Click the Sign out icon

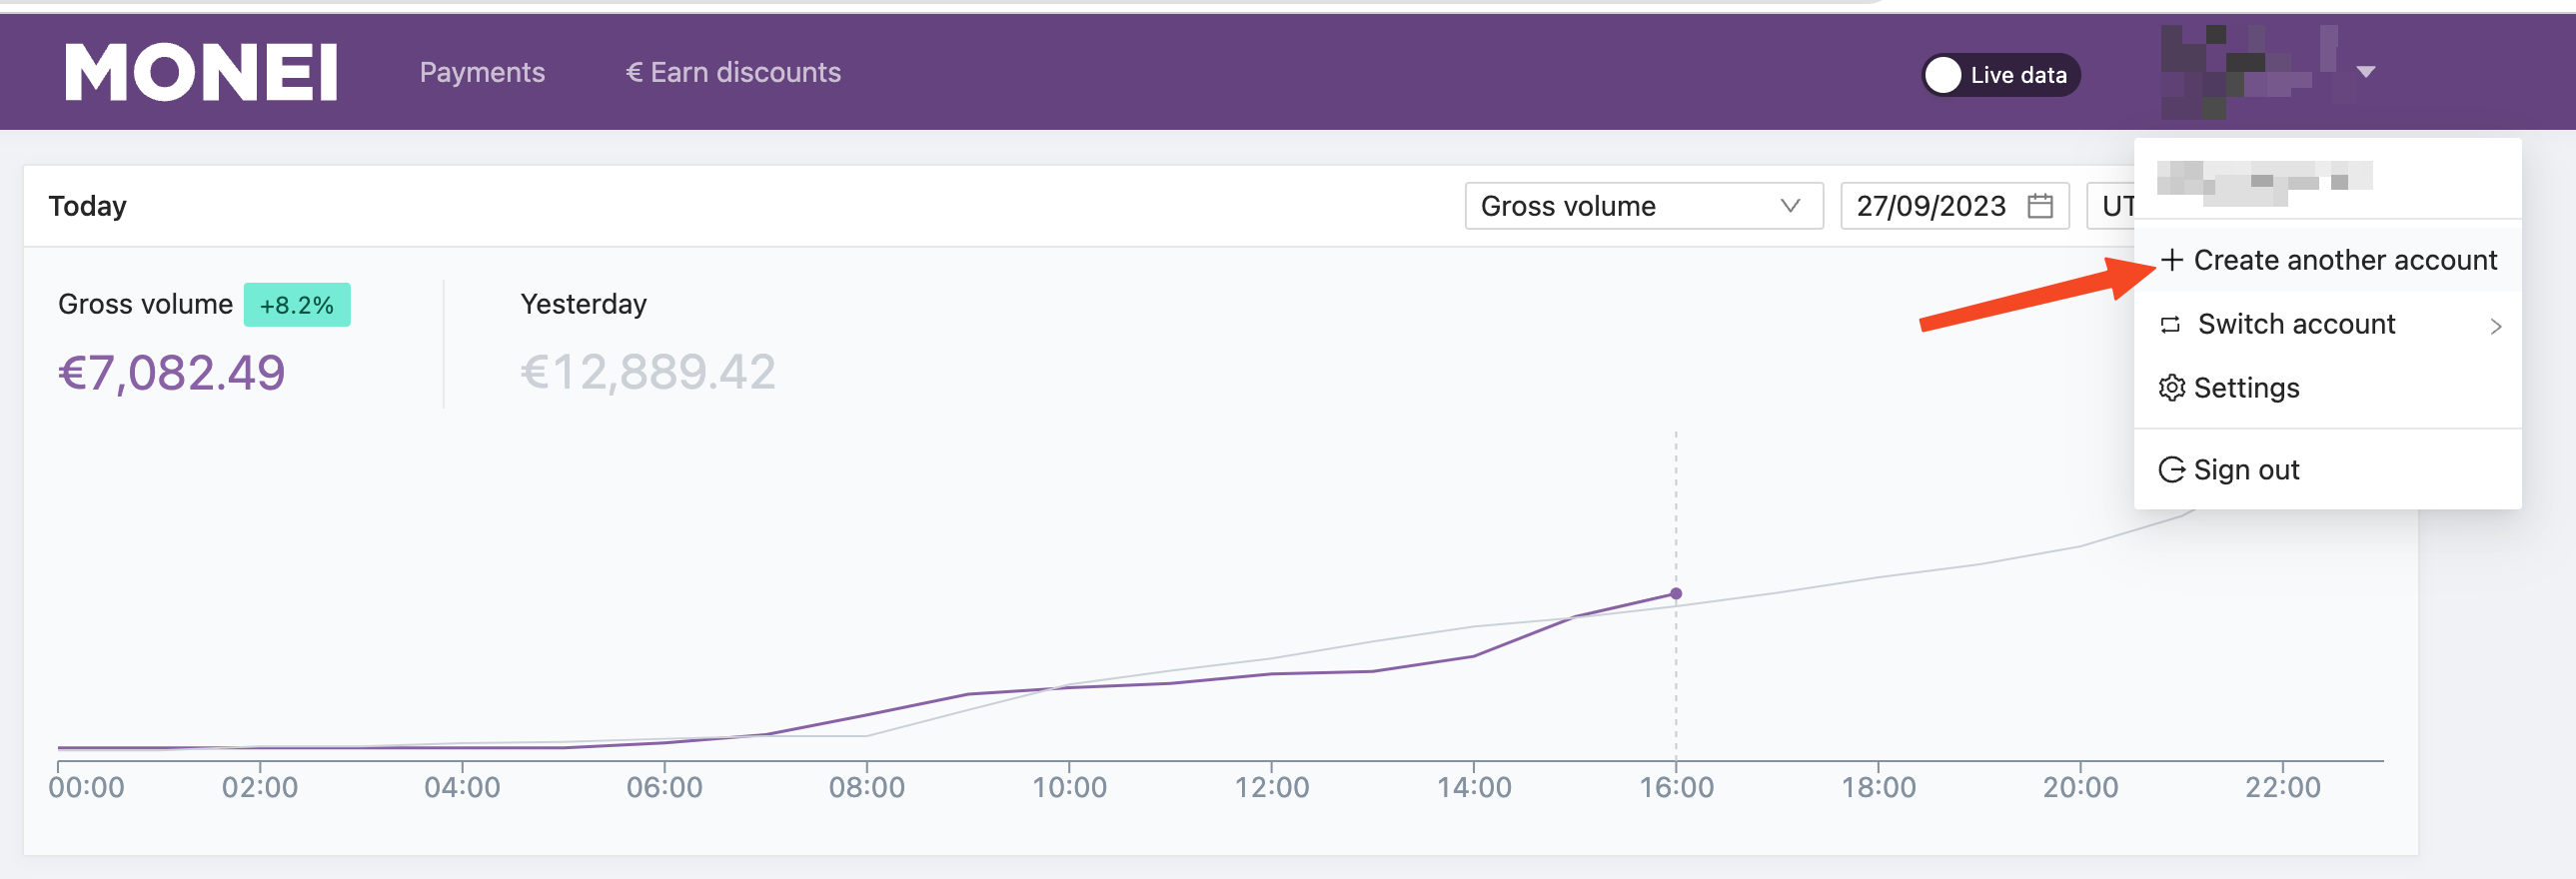[2171, 470]
